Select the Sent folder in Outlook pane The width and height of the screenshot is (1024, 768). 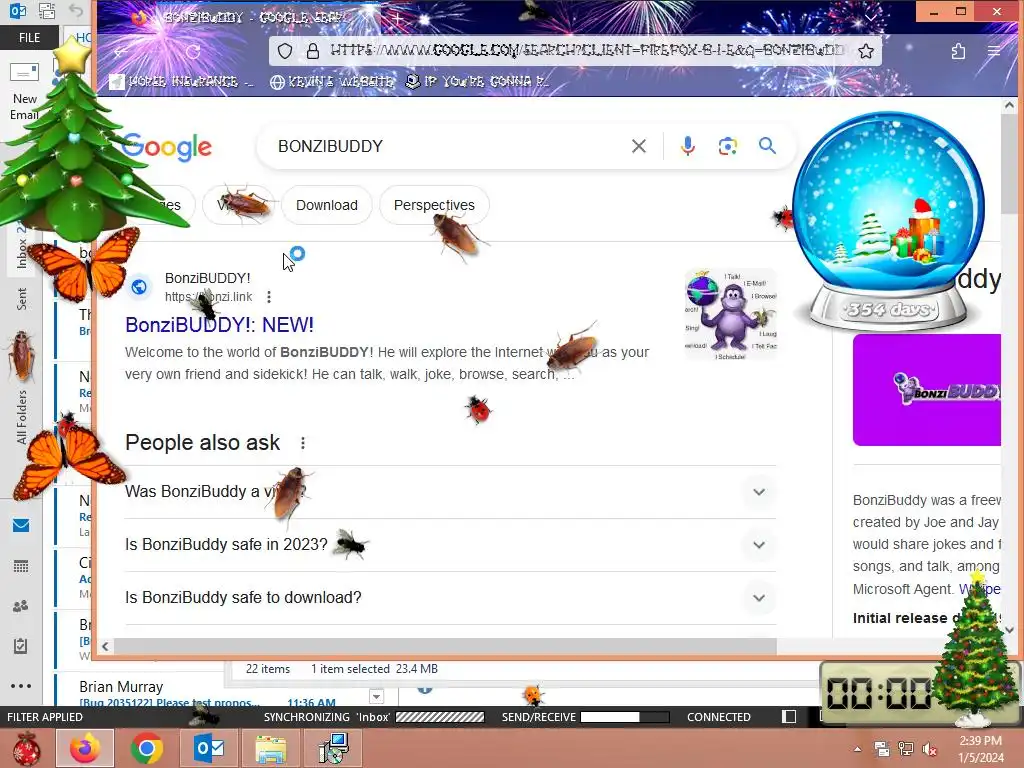click(22, 299)
